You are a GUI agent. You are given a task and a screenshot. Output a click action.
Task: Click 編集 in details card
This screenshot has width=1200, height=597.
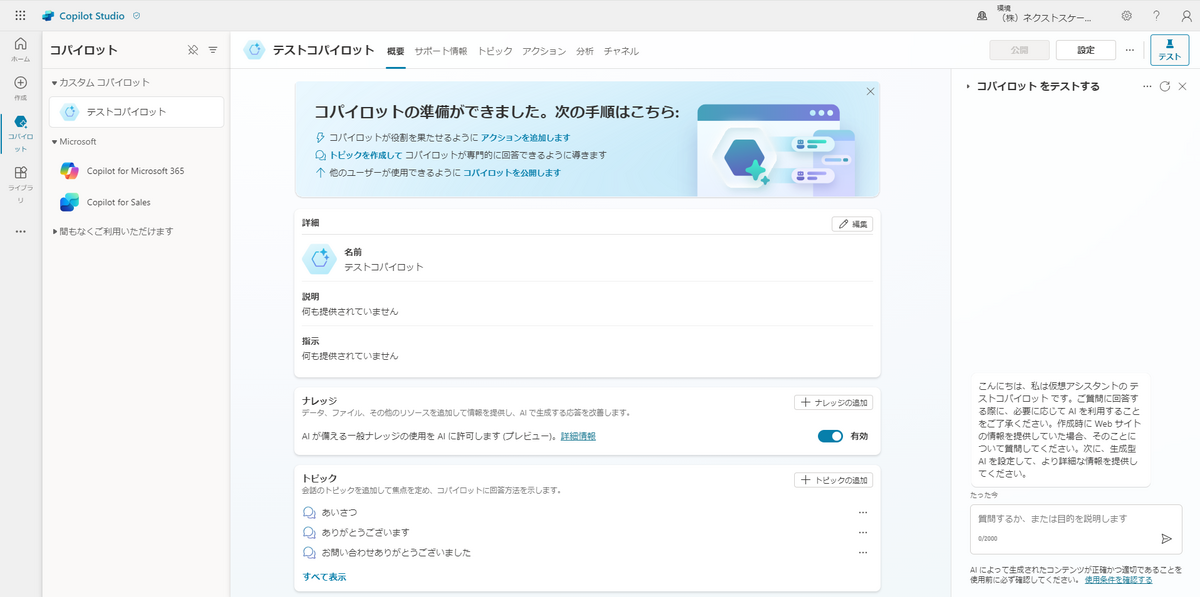pyautogui.click(x=852, y=224)
